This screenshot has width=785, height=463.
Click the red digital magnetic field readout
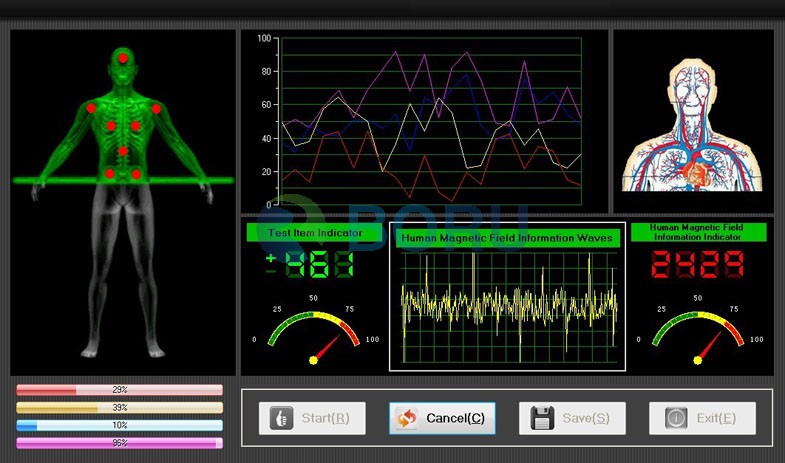(698, 265)
